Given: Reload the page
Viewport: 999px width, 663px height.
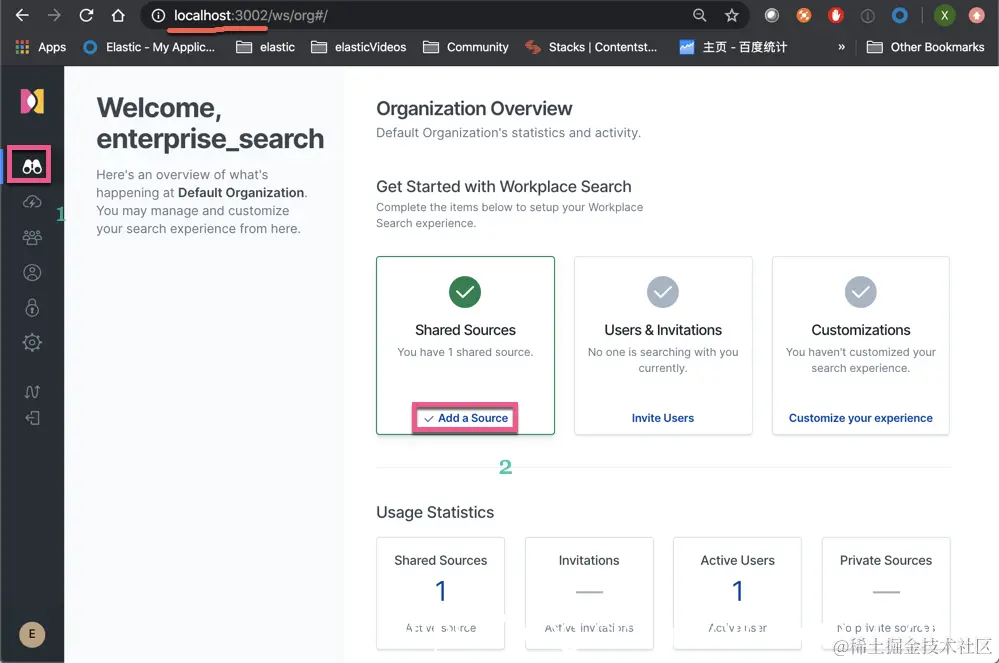Looking at the screenshot, I should click(86, 15).
